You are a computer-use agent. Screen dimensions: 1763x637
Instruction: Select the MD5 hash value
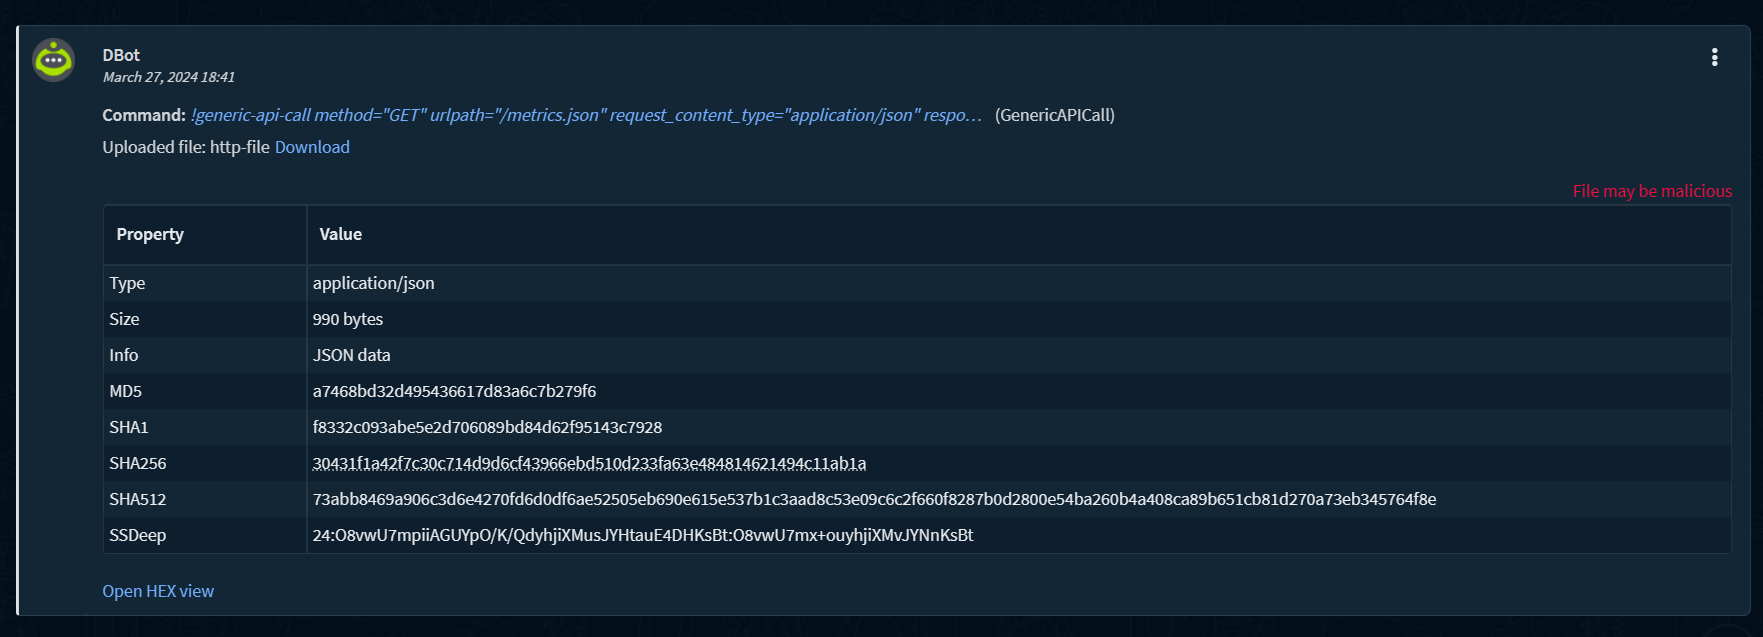coord(454,391)
